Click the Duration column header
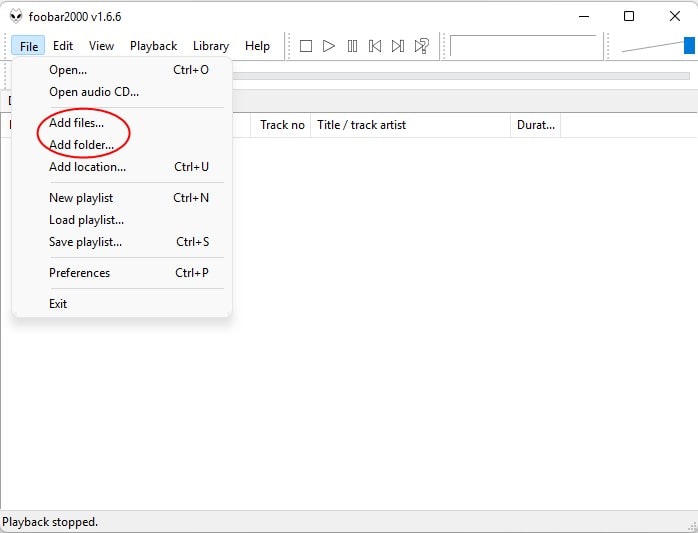This screenshot has height=533, width=698. [535, 125]
